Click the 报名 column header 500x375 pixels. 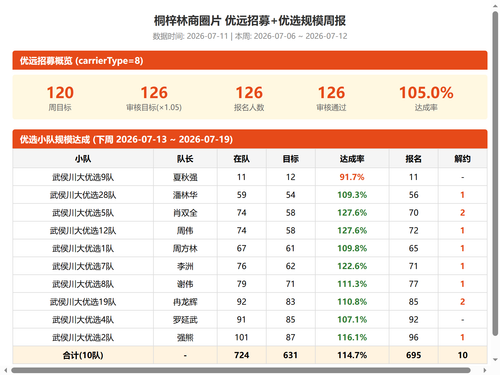click(x=413, y=159)
